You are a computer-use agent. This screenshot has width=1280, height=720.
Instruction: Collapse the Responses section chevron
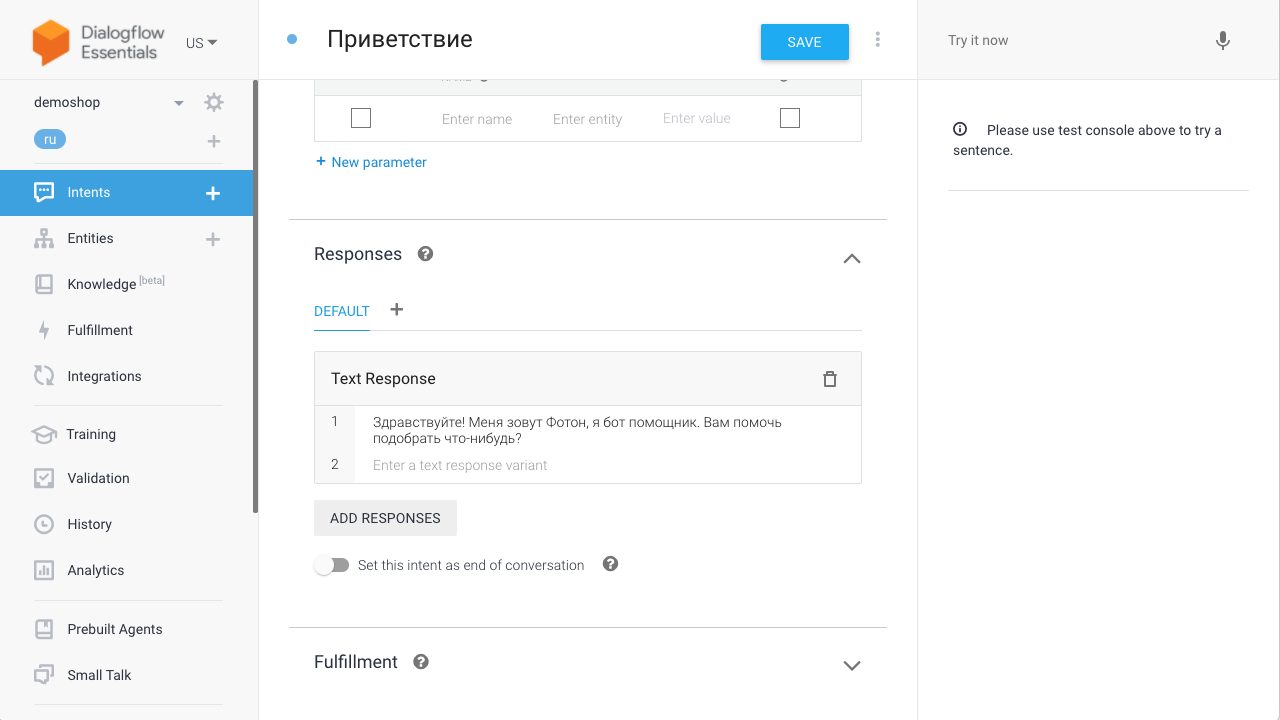[852, 258]
